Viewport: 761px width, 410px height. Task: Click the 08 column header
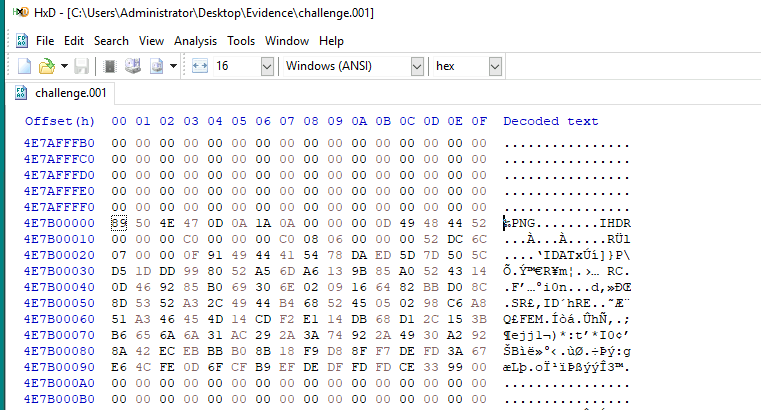tap(311, 121)
